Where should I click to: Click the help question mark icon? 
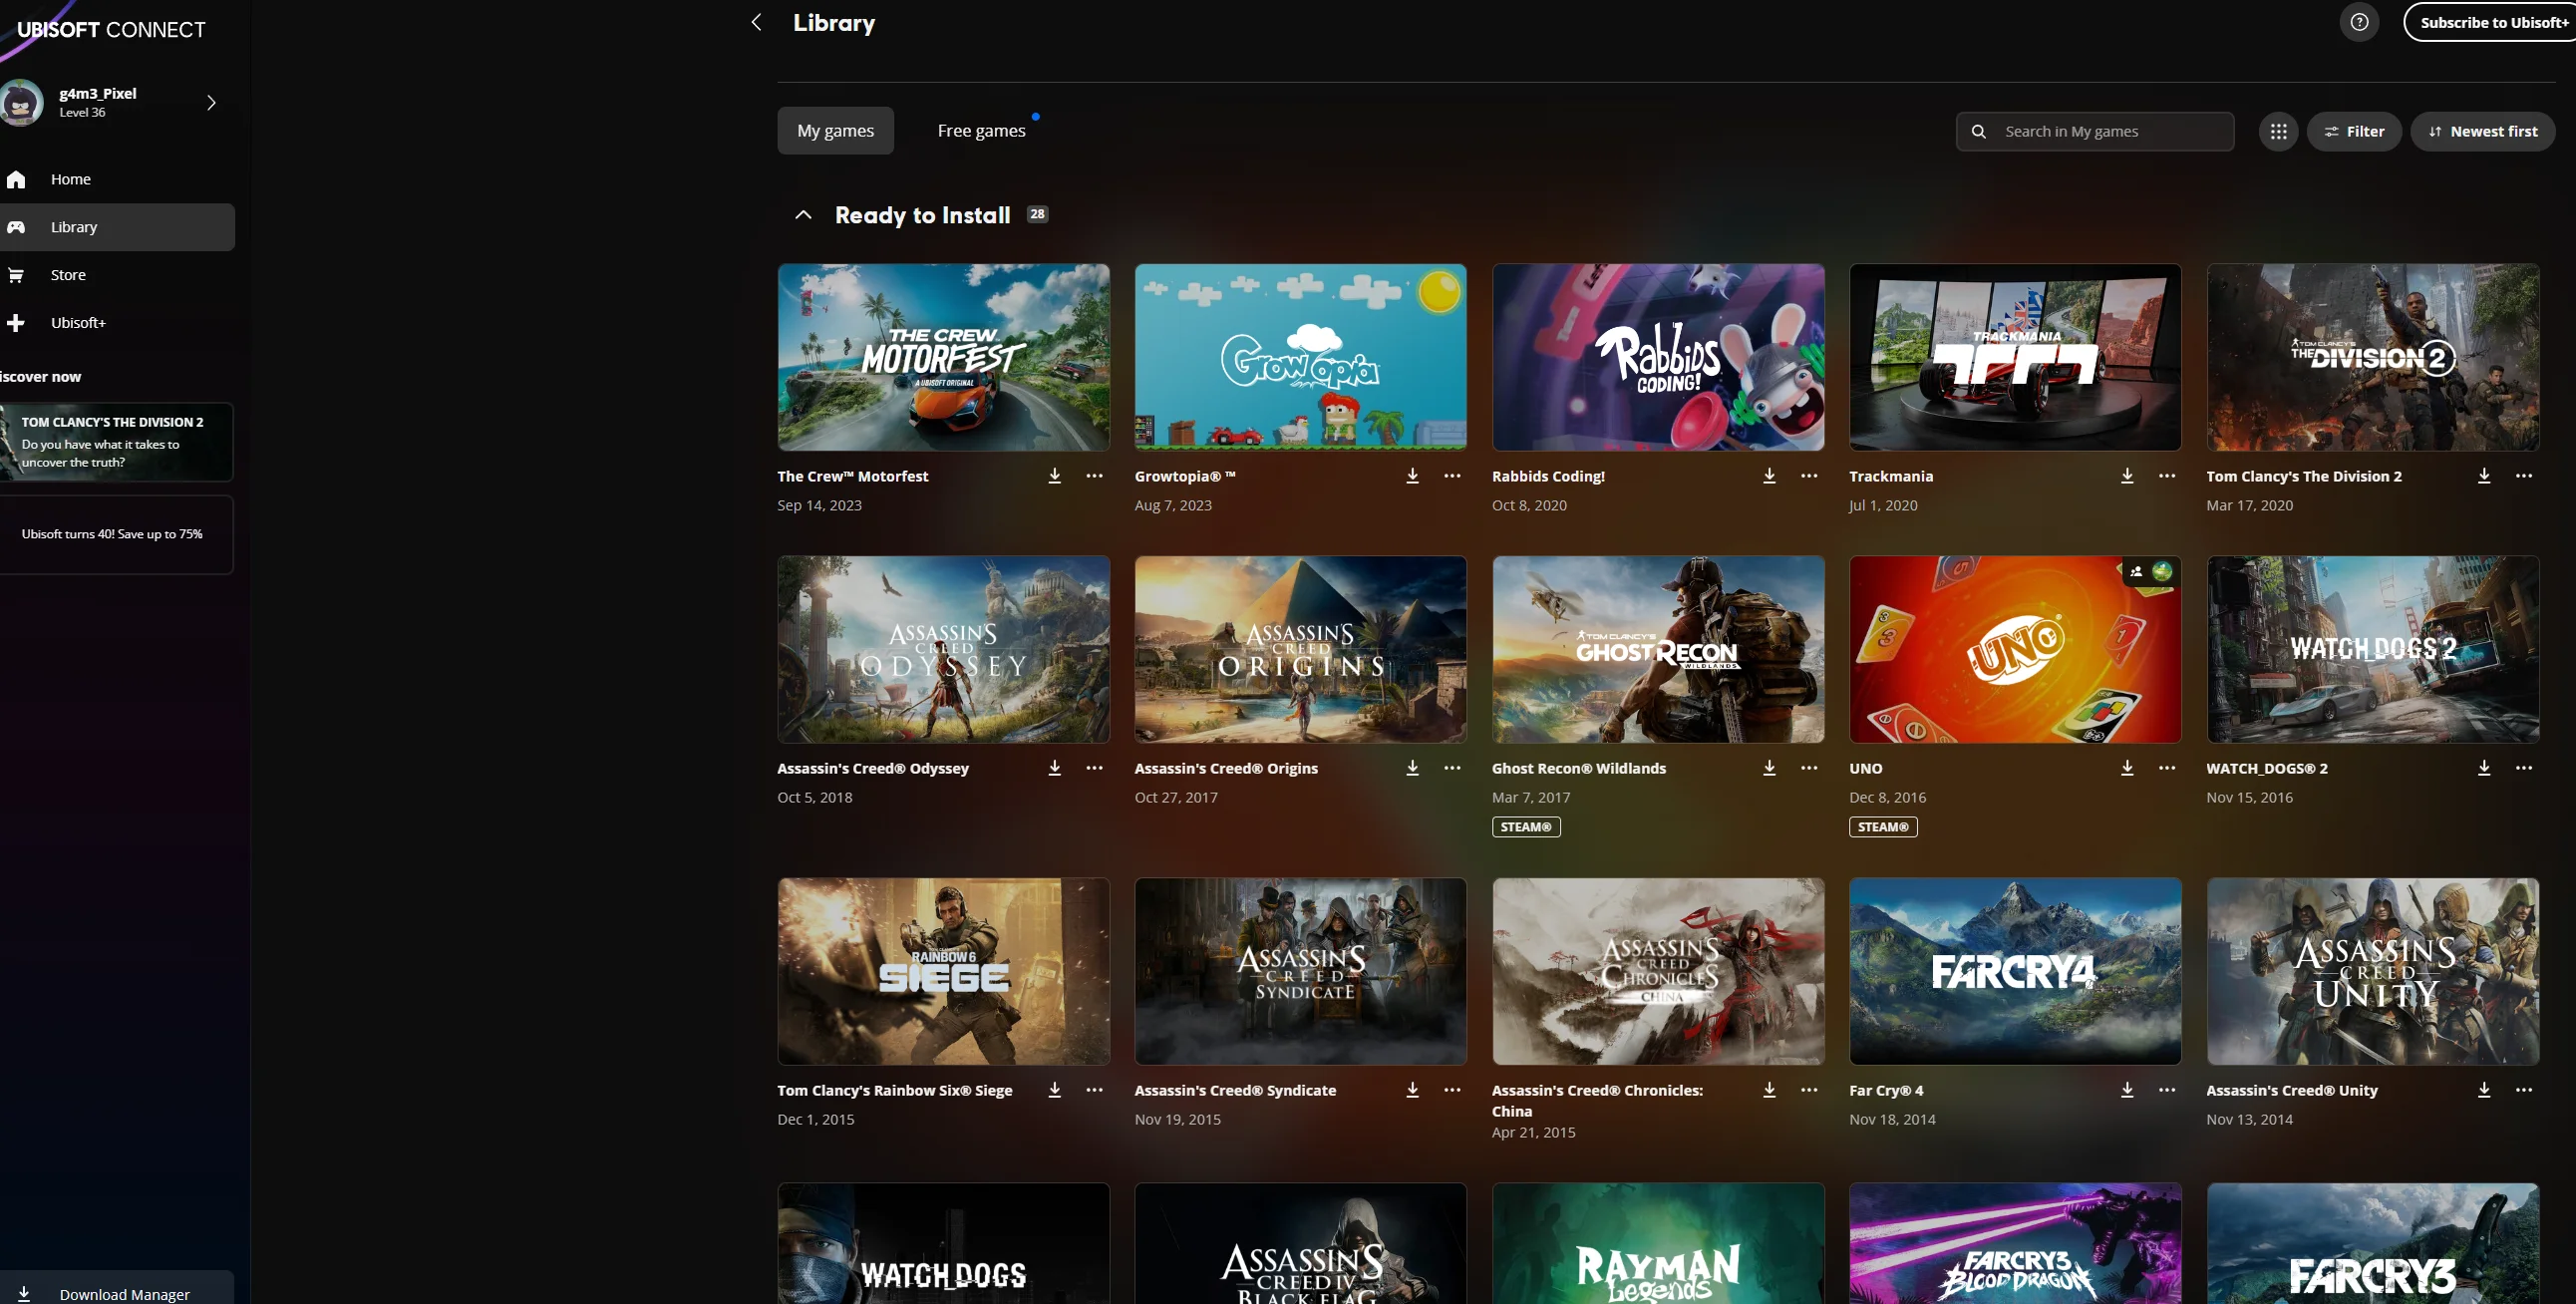[2359, 22]
